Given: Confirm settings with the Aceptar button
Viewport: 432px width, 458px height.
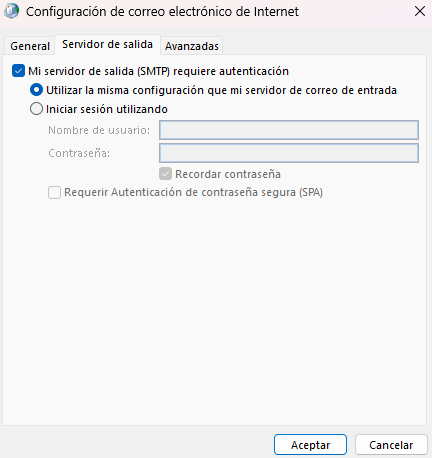Looking at the screenshot, I should pos(310,445).
